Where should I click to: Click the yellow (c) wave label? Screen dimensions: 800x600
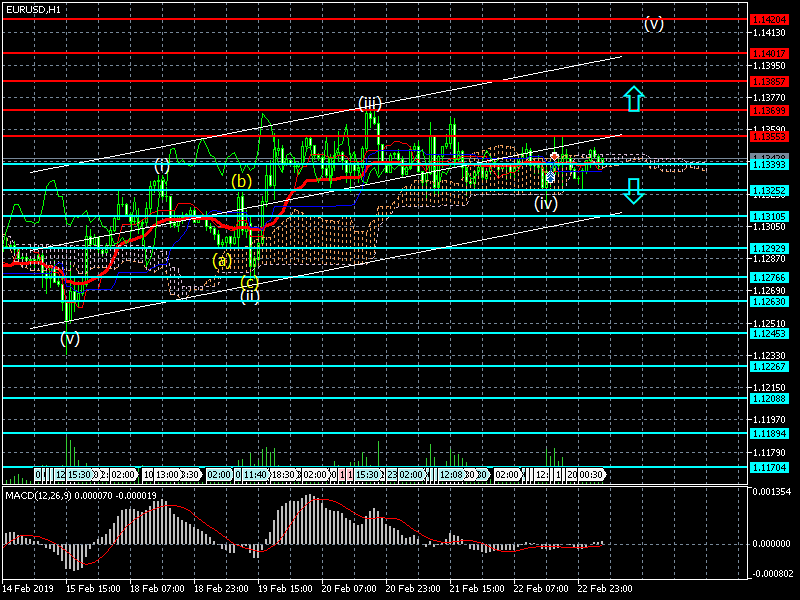coord(250,281)
